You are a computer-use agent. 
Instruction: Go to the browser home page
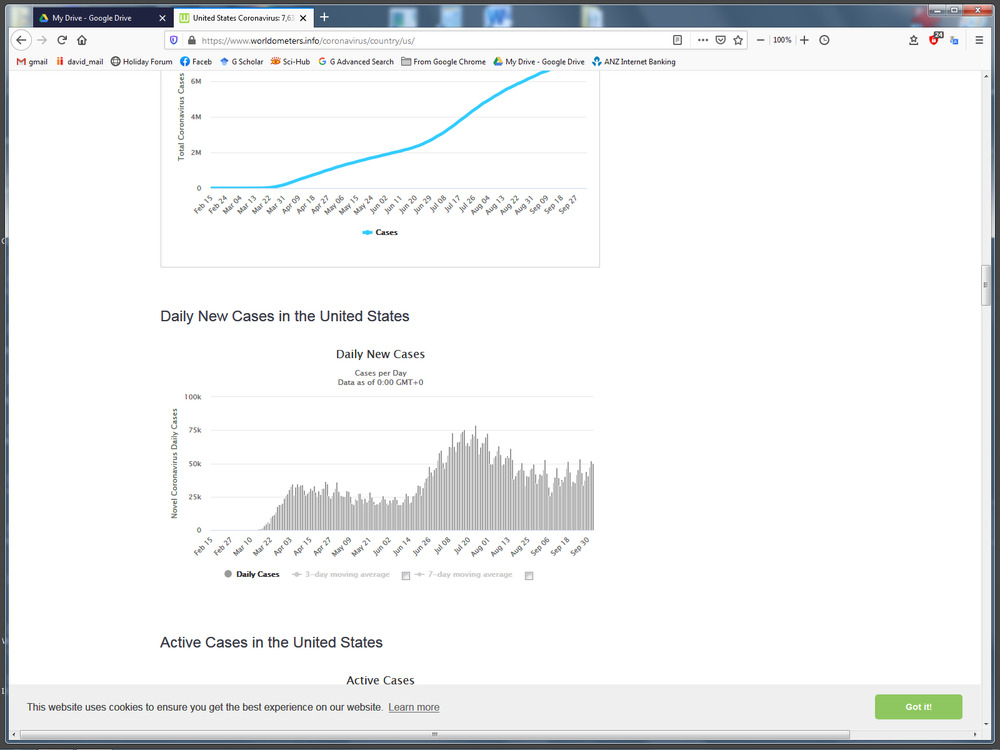[82, 40]
